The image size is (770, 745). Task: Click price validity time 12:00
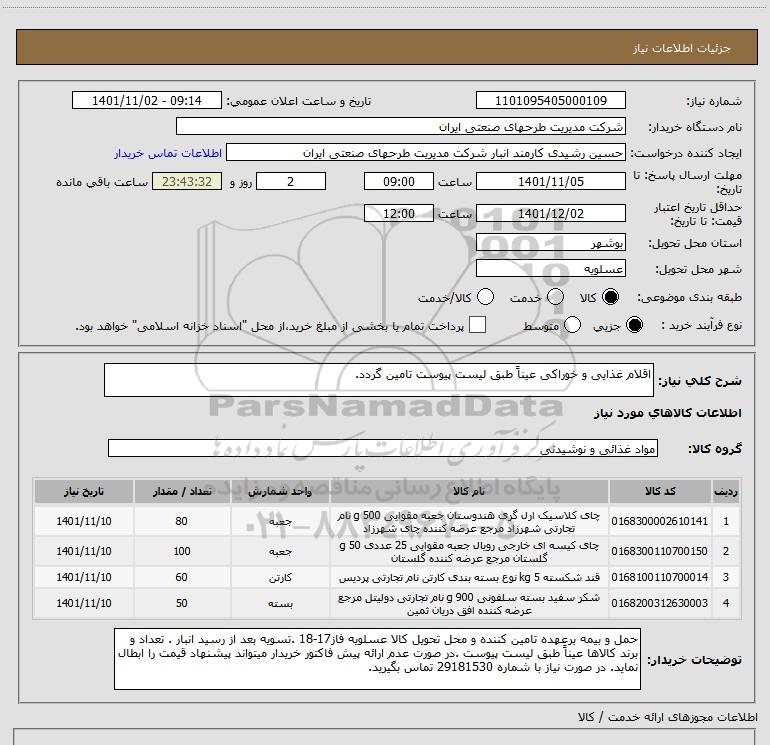tap(399, 214)
